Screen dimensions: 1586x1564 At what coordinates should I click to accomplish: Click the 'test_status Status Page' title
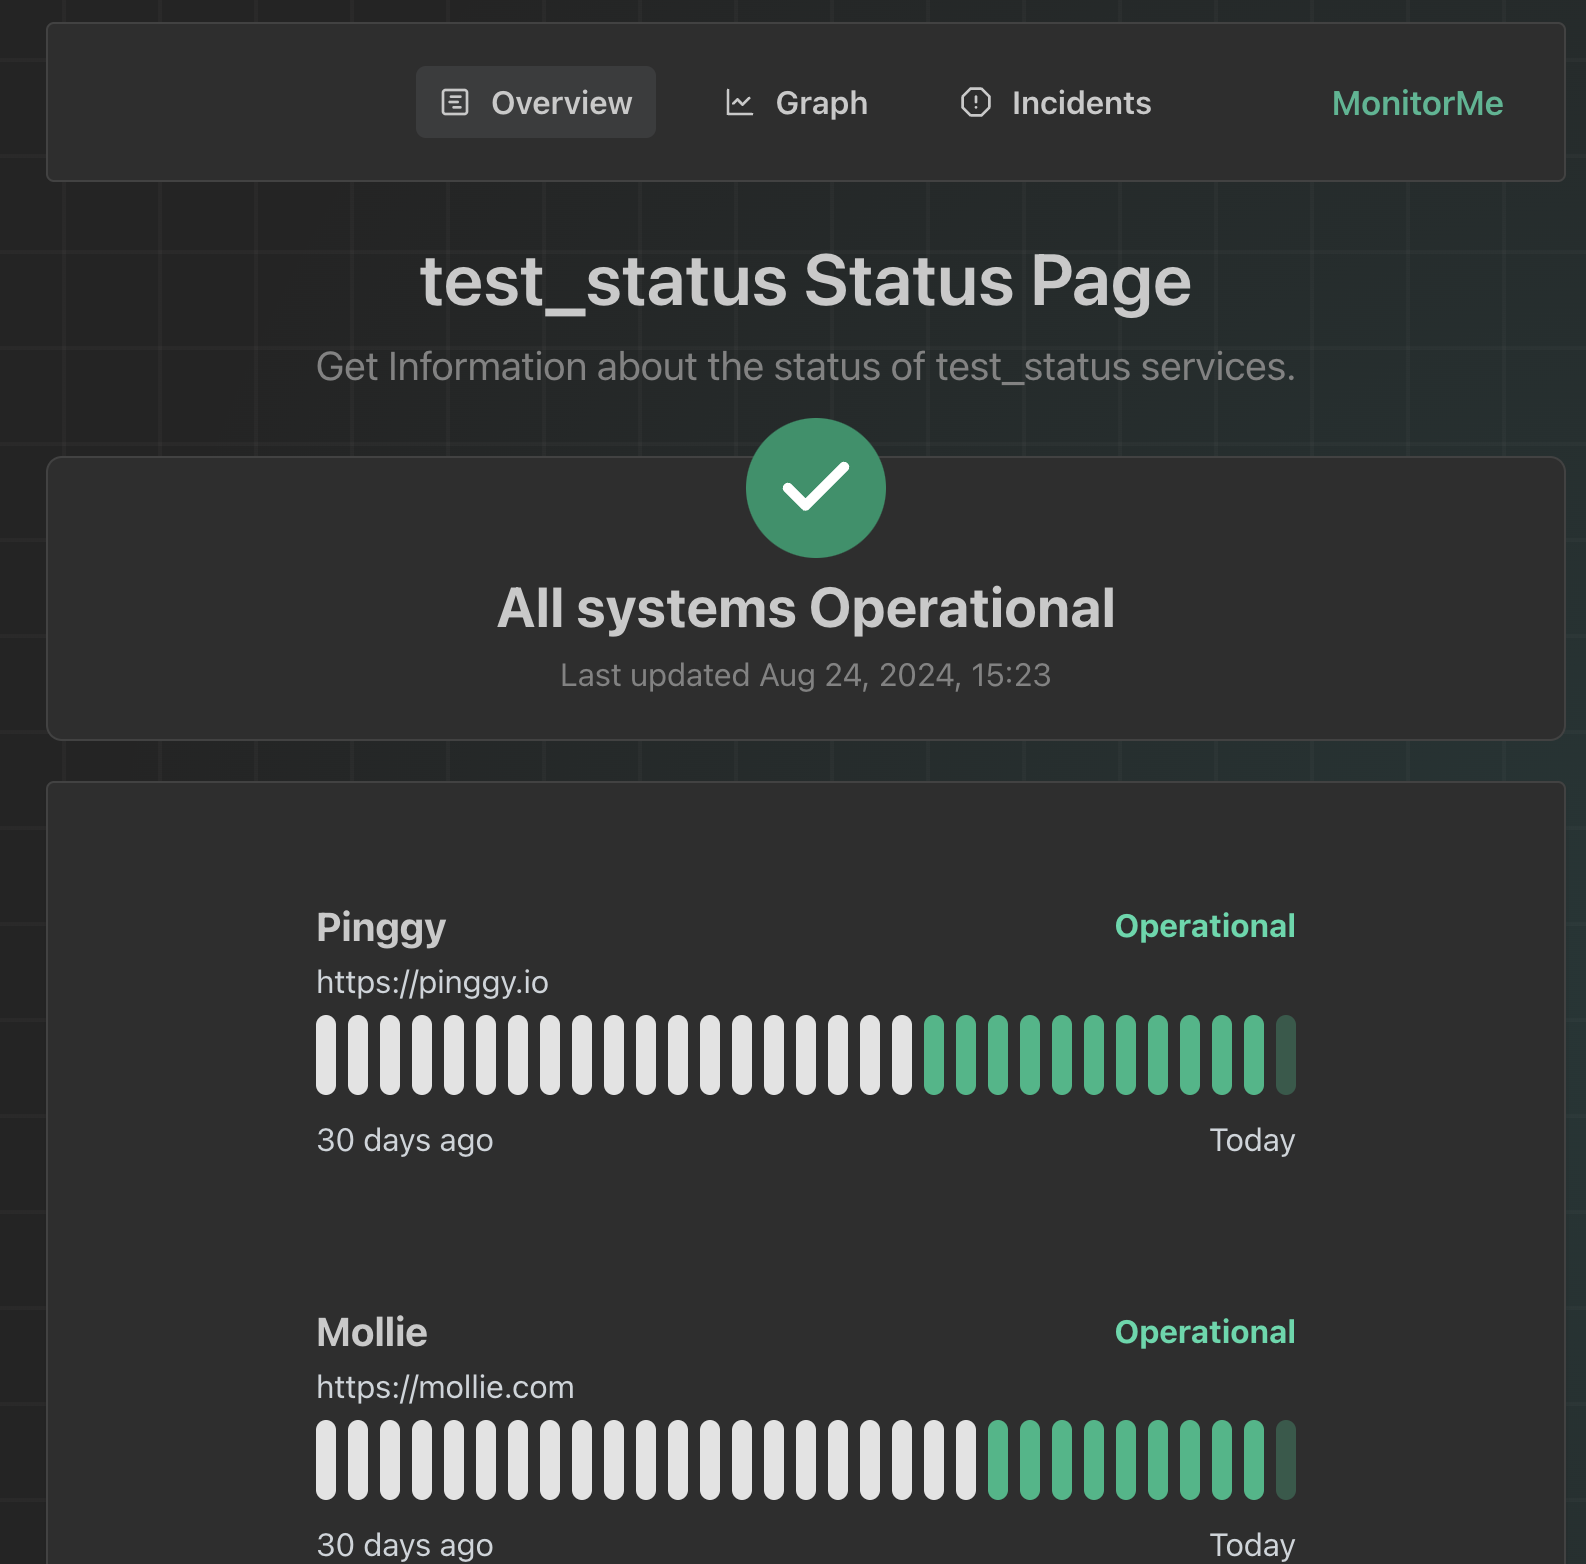(806, 281)
